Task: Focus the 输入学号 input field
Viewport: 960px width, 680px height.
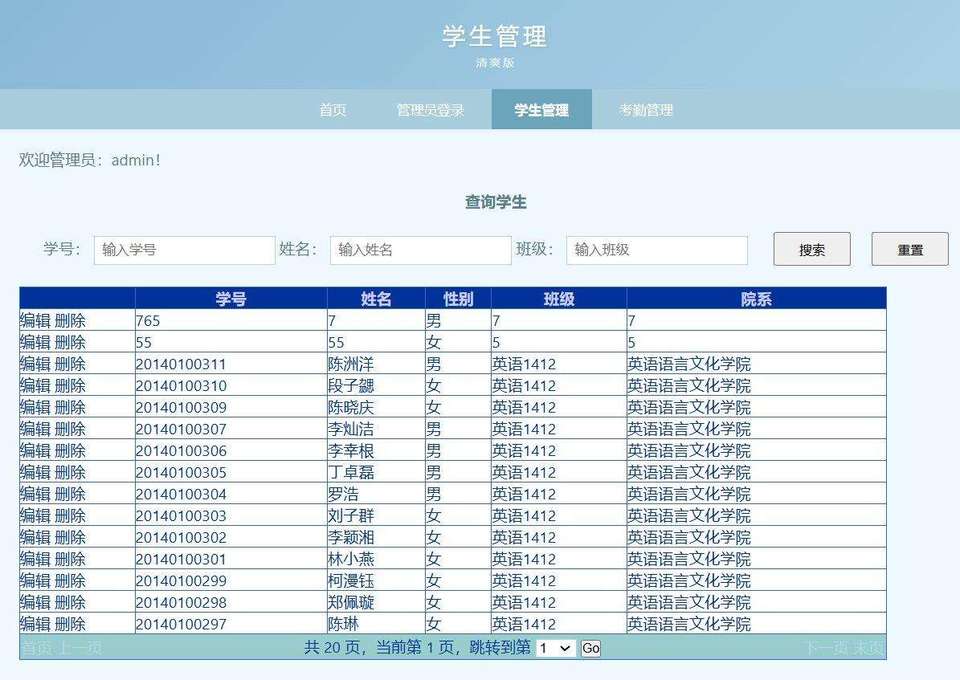Action: (184, 250)
